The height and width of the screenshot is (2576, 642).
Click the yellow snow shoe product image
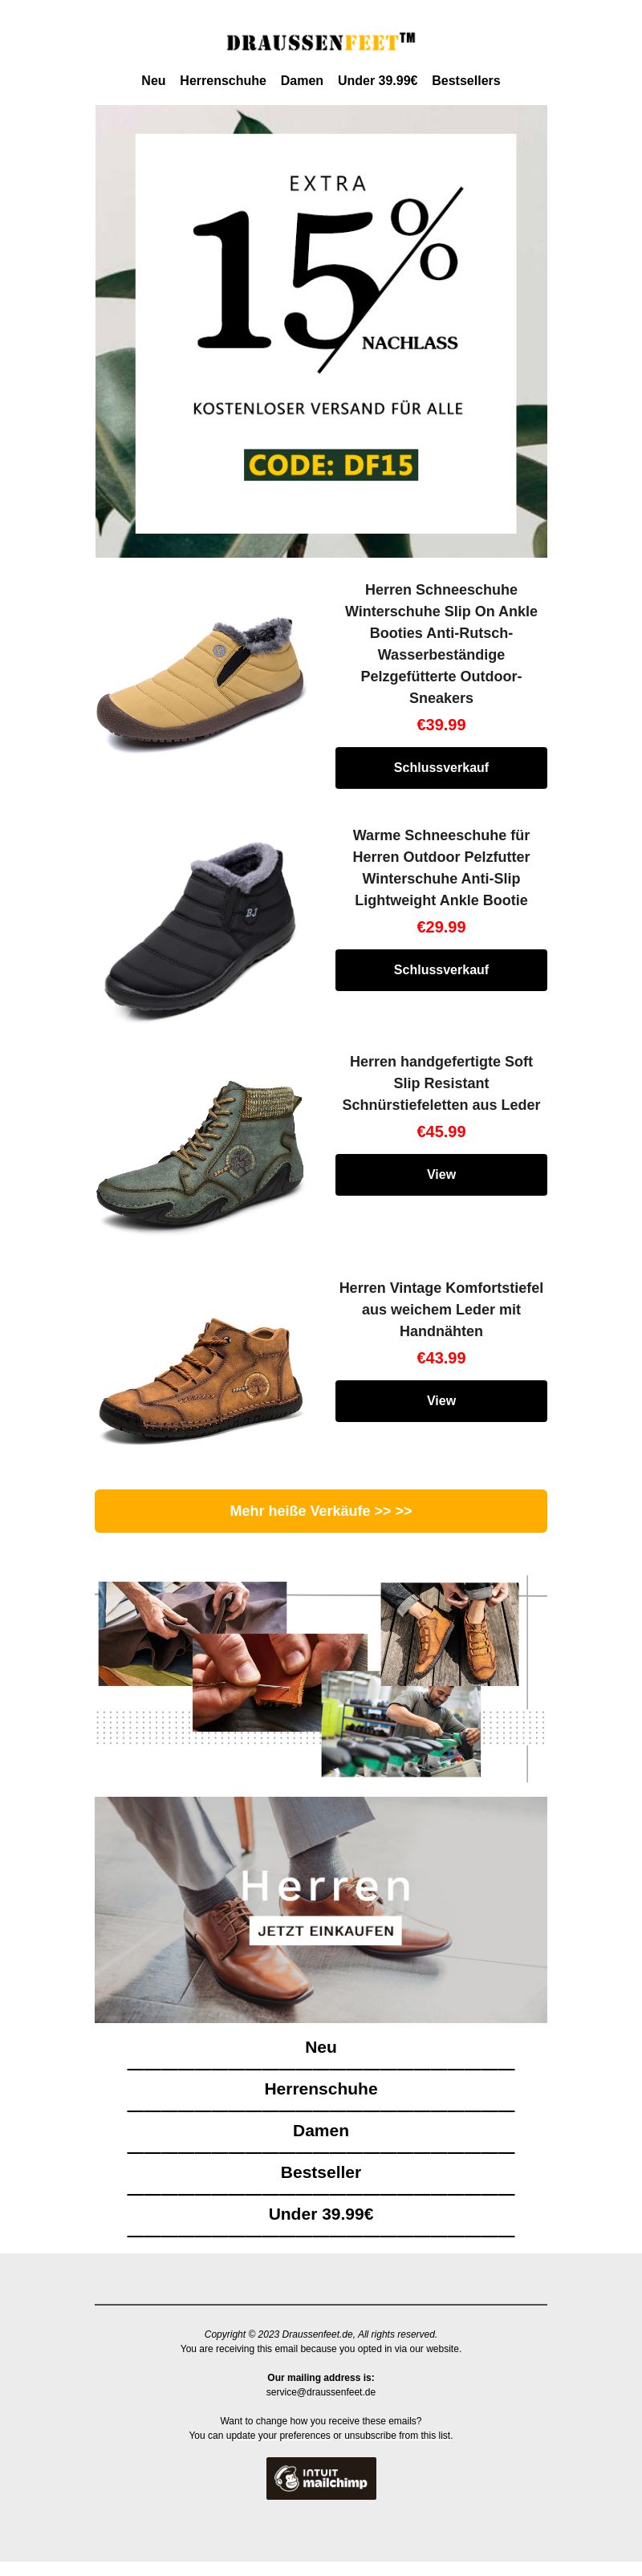(201, 681)
